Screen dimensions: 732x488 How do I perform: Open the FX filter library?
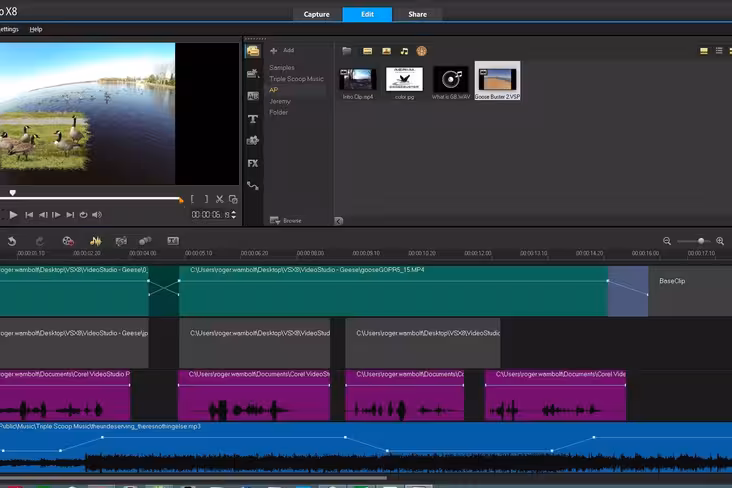pos(253,163)
